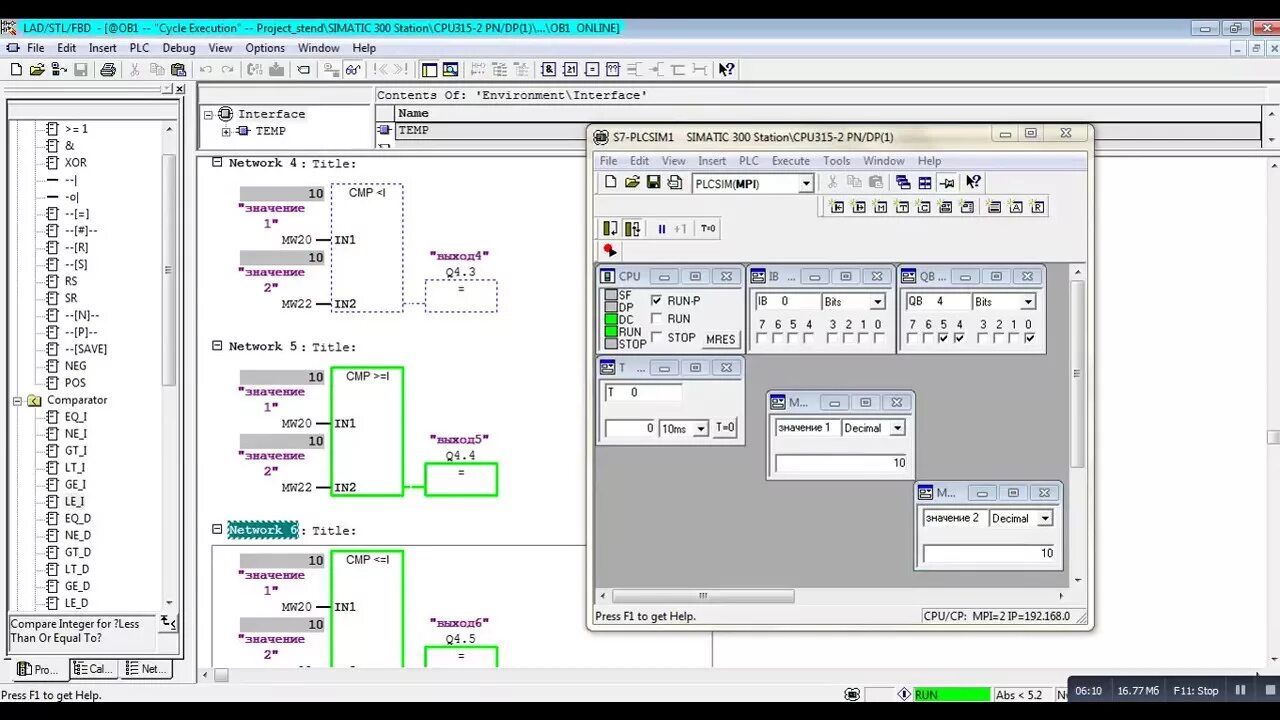The width and height of the screenshot is (1280, 720).
Task: Select Single Scan mode icon
Action: click(610, 228)
